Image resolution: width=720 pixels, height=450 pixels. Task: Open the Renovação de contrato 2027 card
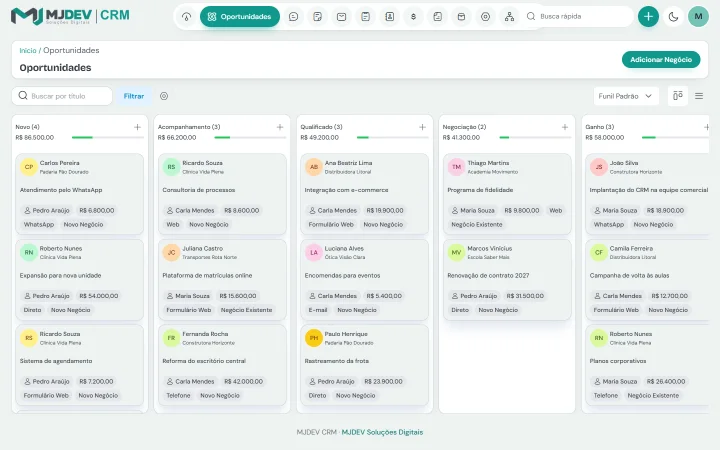coord(507,280)
